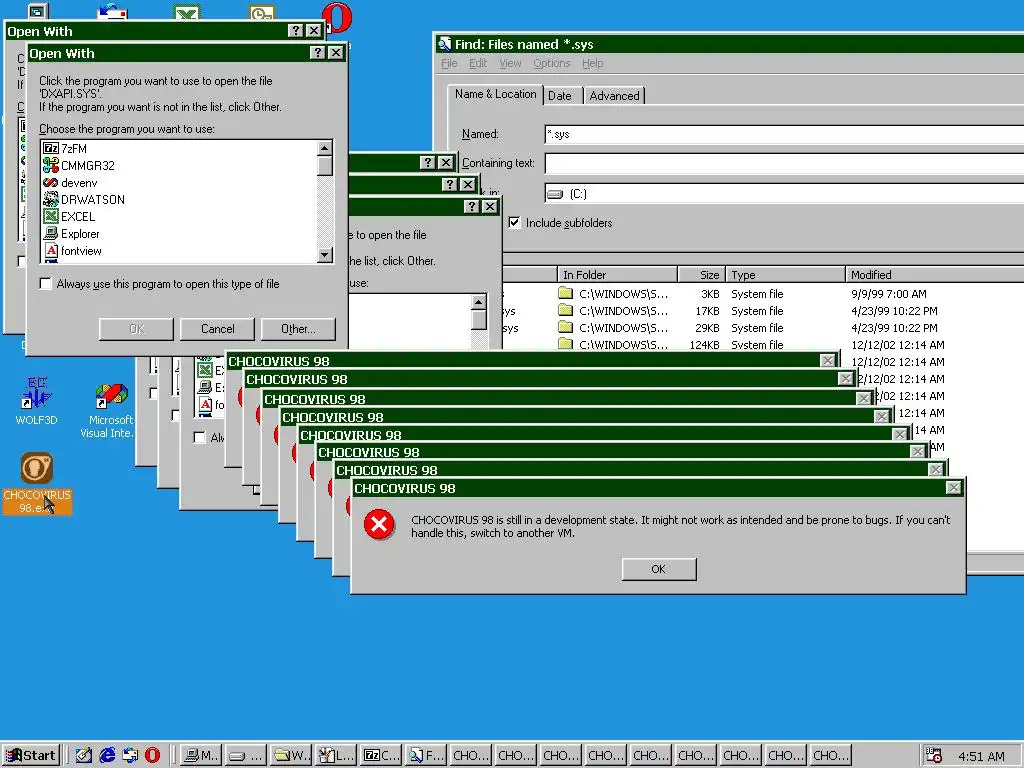
Task: Select CHOCOVIRUS 98.exe desktop icon
Action: click(x=37, y=483)
